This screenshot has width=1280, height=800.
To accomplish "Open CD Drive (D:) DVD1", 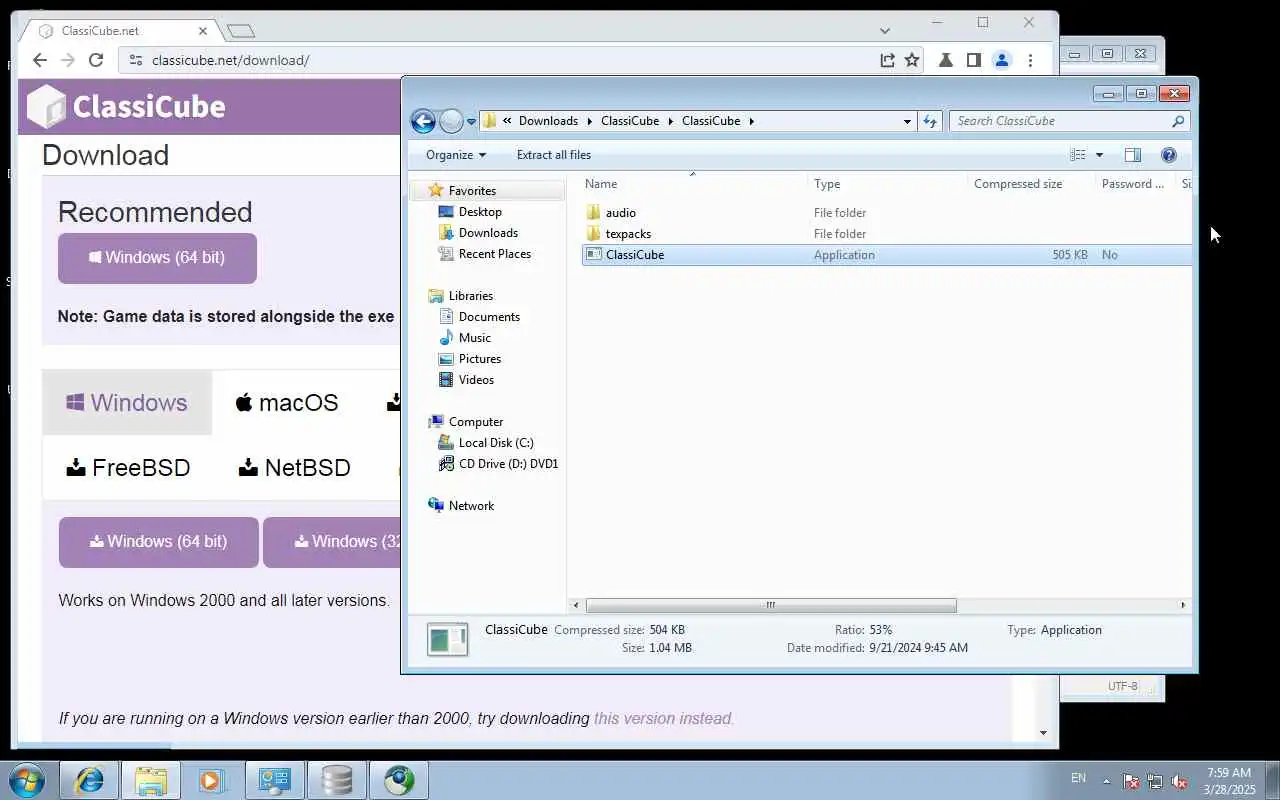I will [x=507, y=464].
